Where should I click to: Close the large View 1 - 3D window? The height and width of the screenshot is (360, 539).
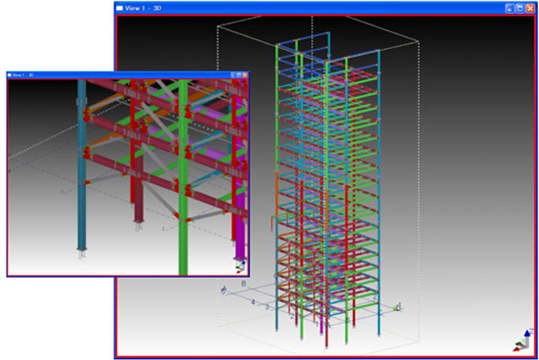coord(530,8)
